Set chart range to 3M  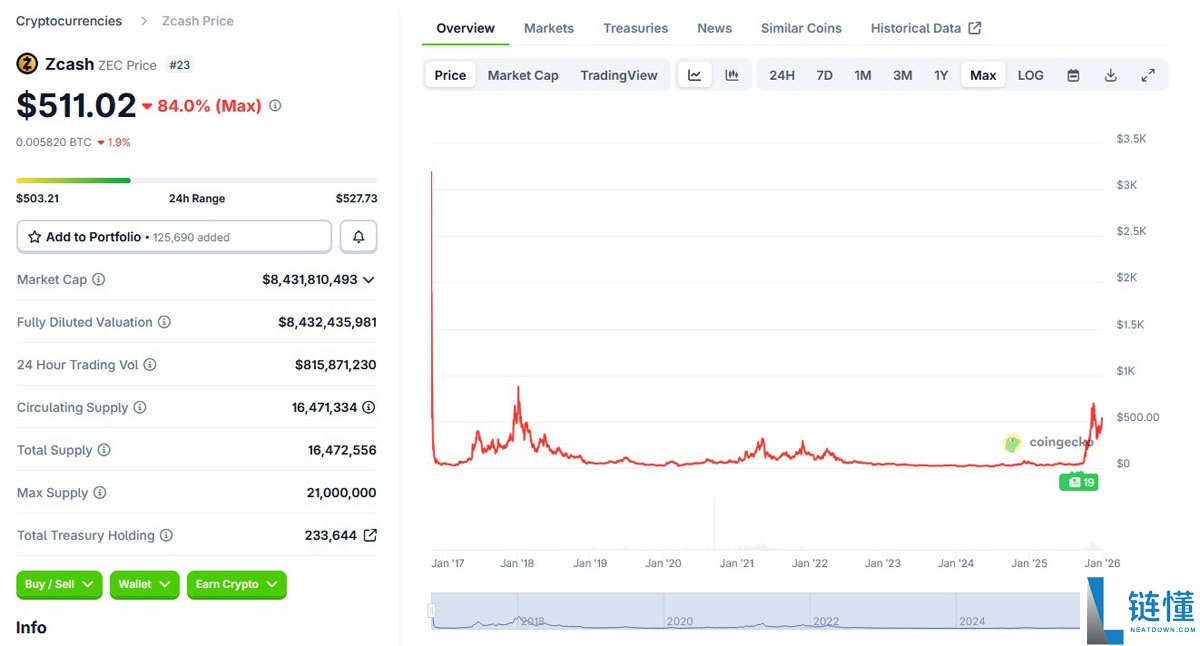903,75
